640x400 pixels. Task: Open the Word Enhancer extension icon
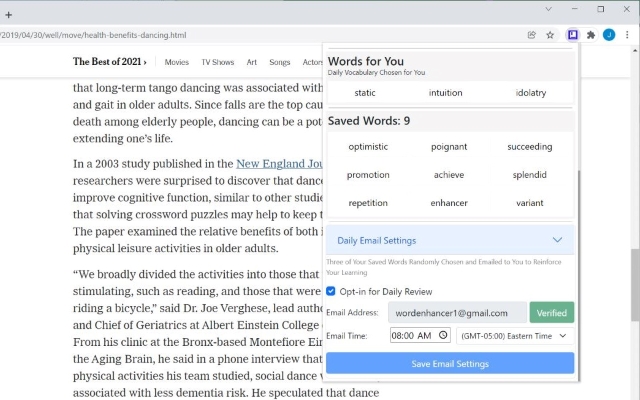pyautogui.click(x=573, y=35)
